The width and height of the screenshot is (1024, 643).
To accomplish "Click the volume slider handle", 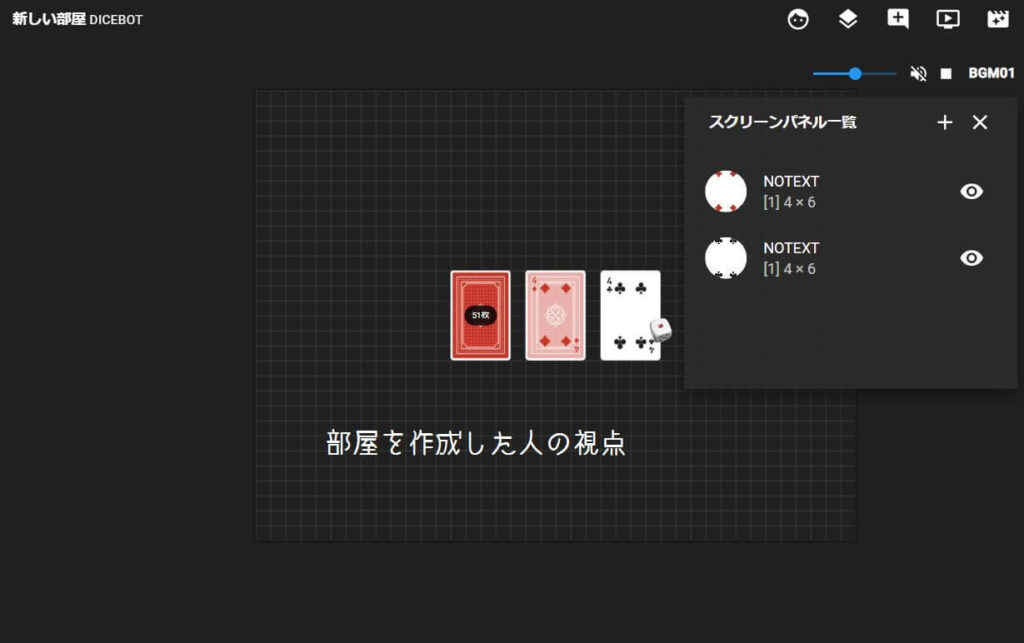I will [855, 73].
